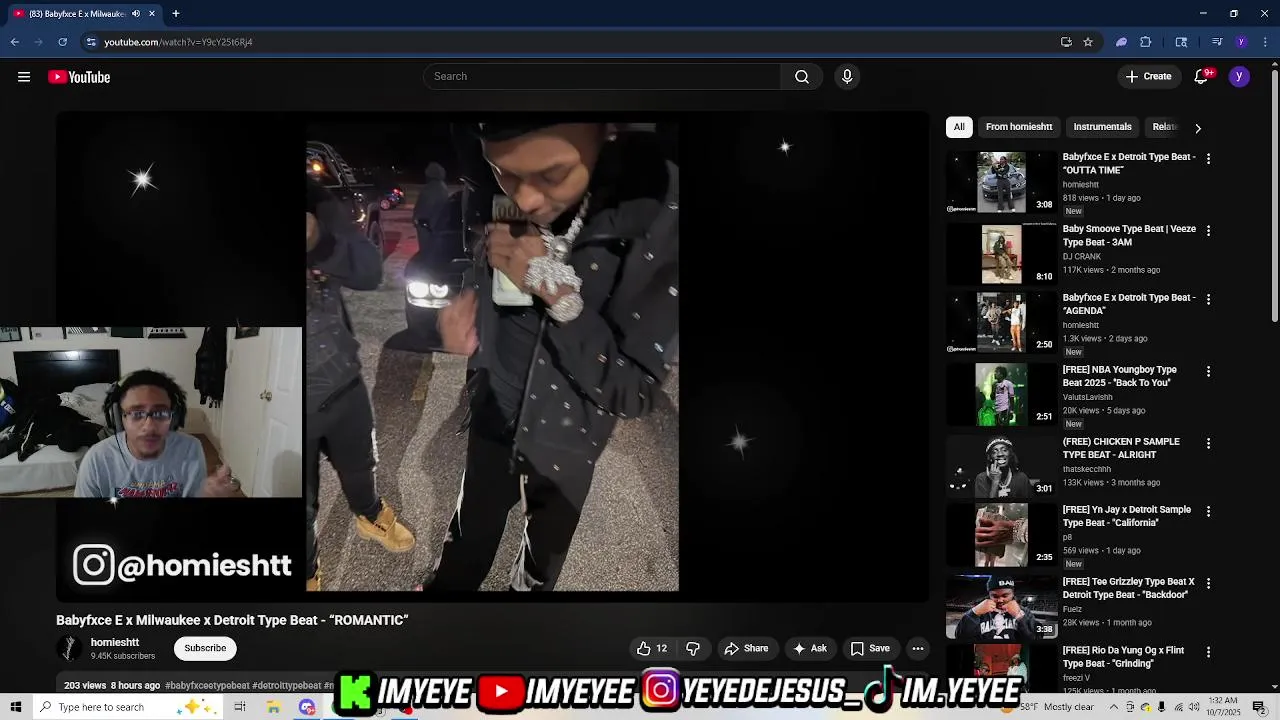View site information icon in address bar
Screen dimensions: 1280x720
[91, 42]
